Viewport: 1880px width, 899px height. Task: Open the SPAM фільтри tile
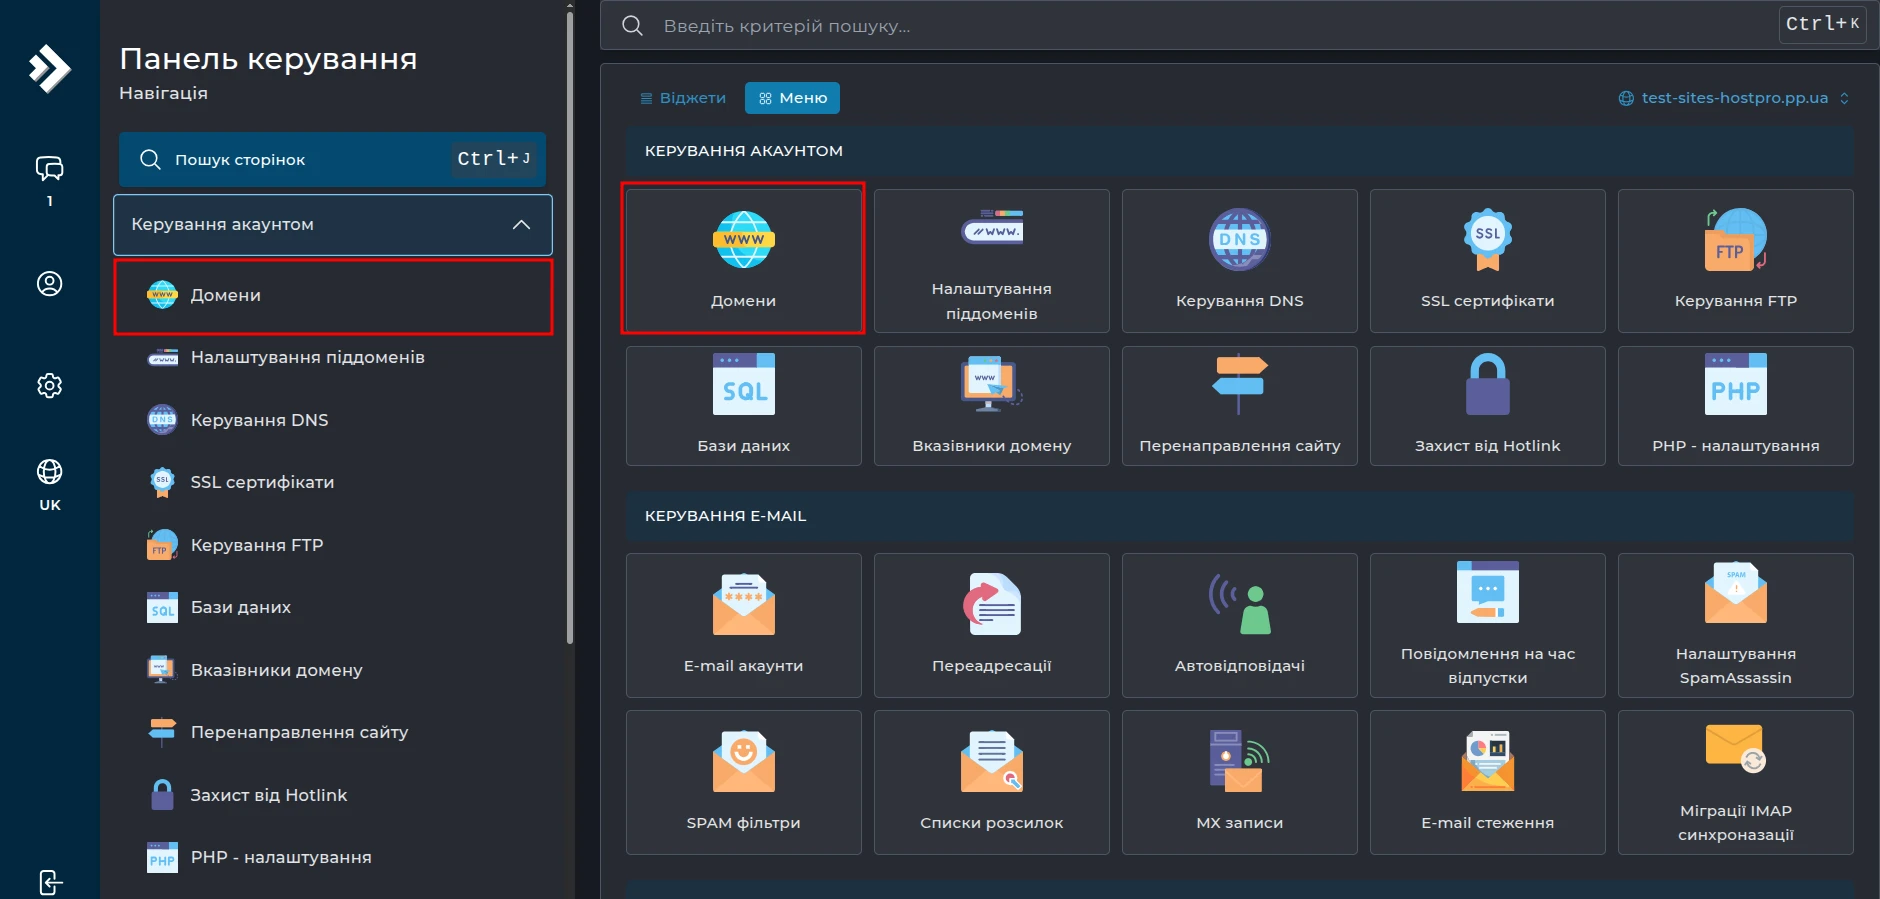(x=743, y=782)
